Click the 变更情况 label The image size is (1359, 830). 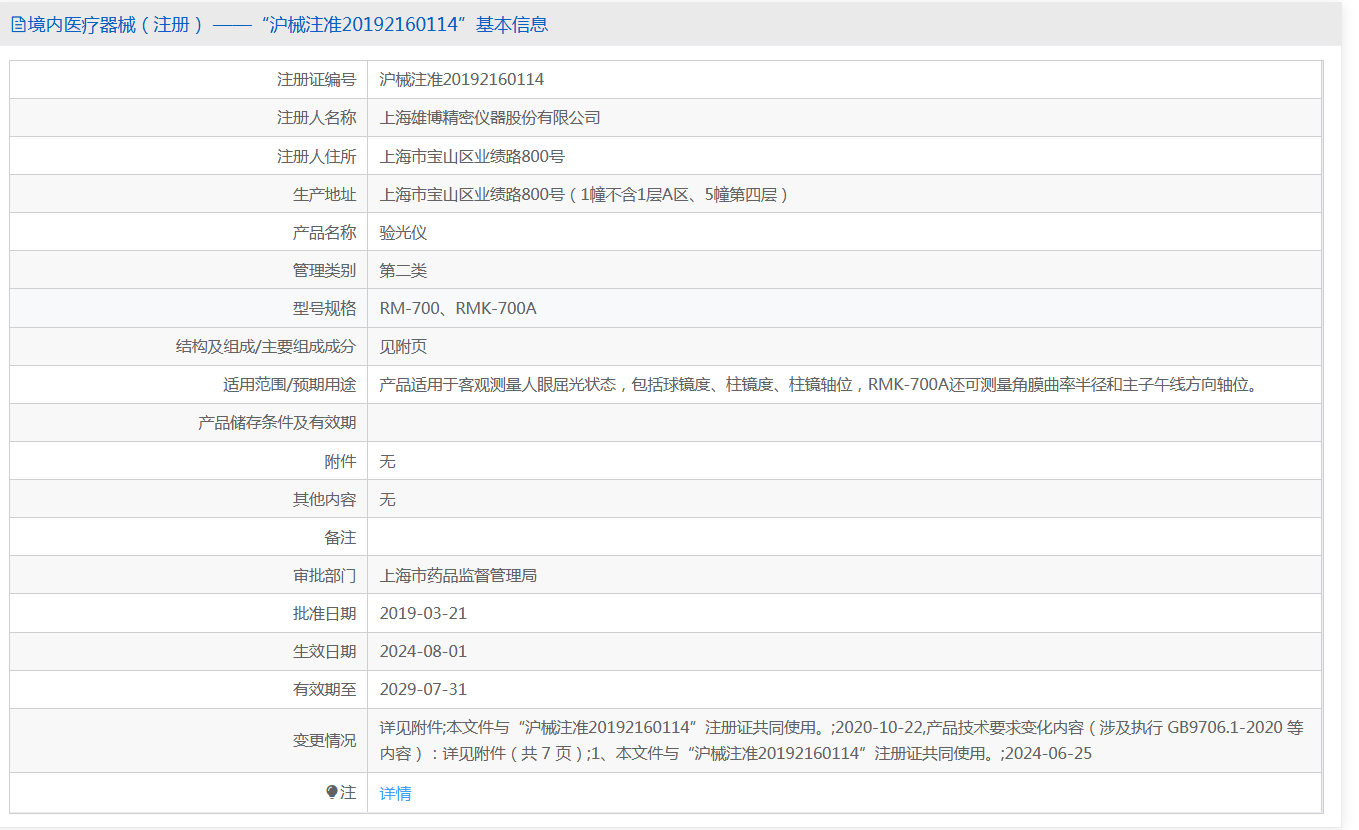tap(324, 740)
